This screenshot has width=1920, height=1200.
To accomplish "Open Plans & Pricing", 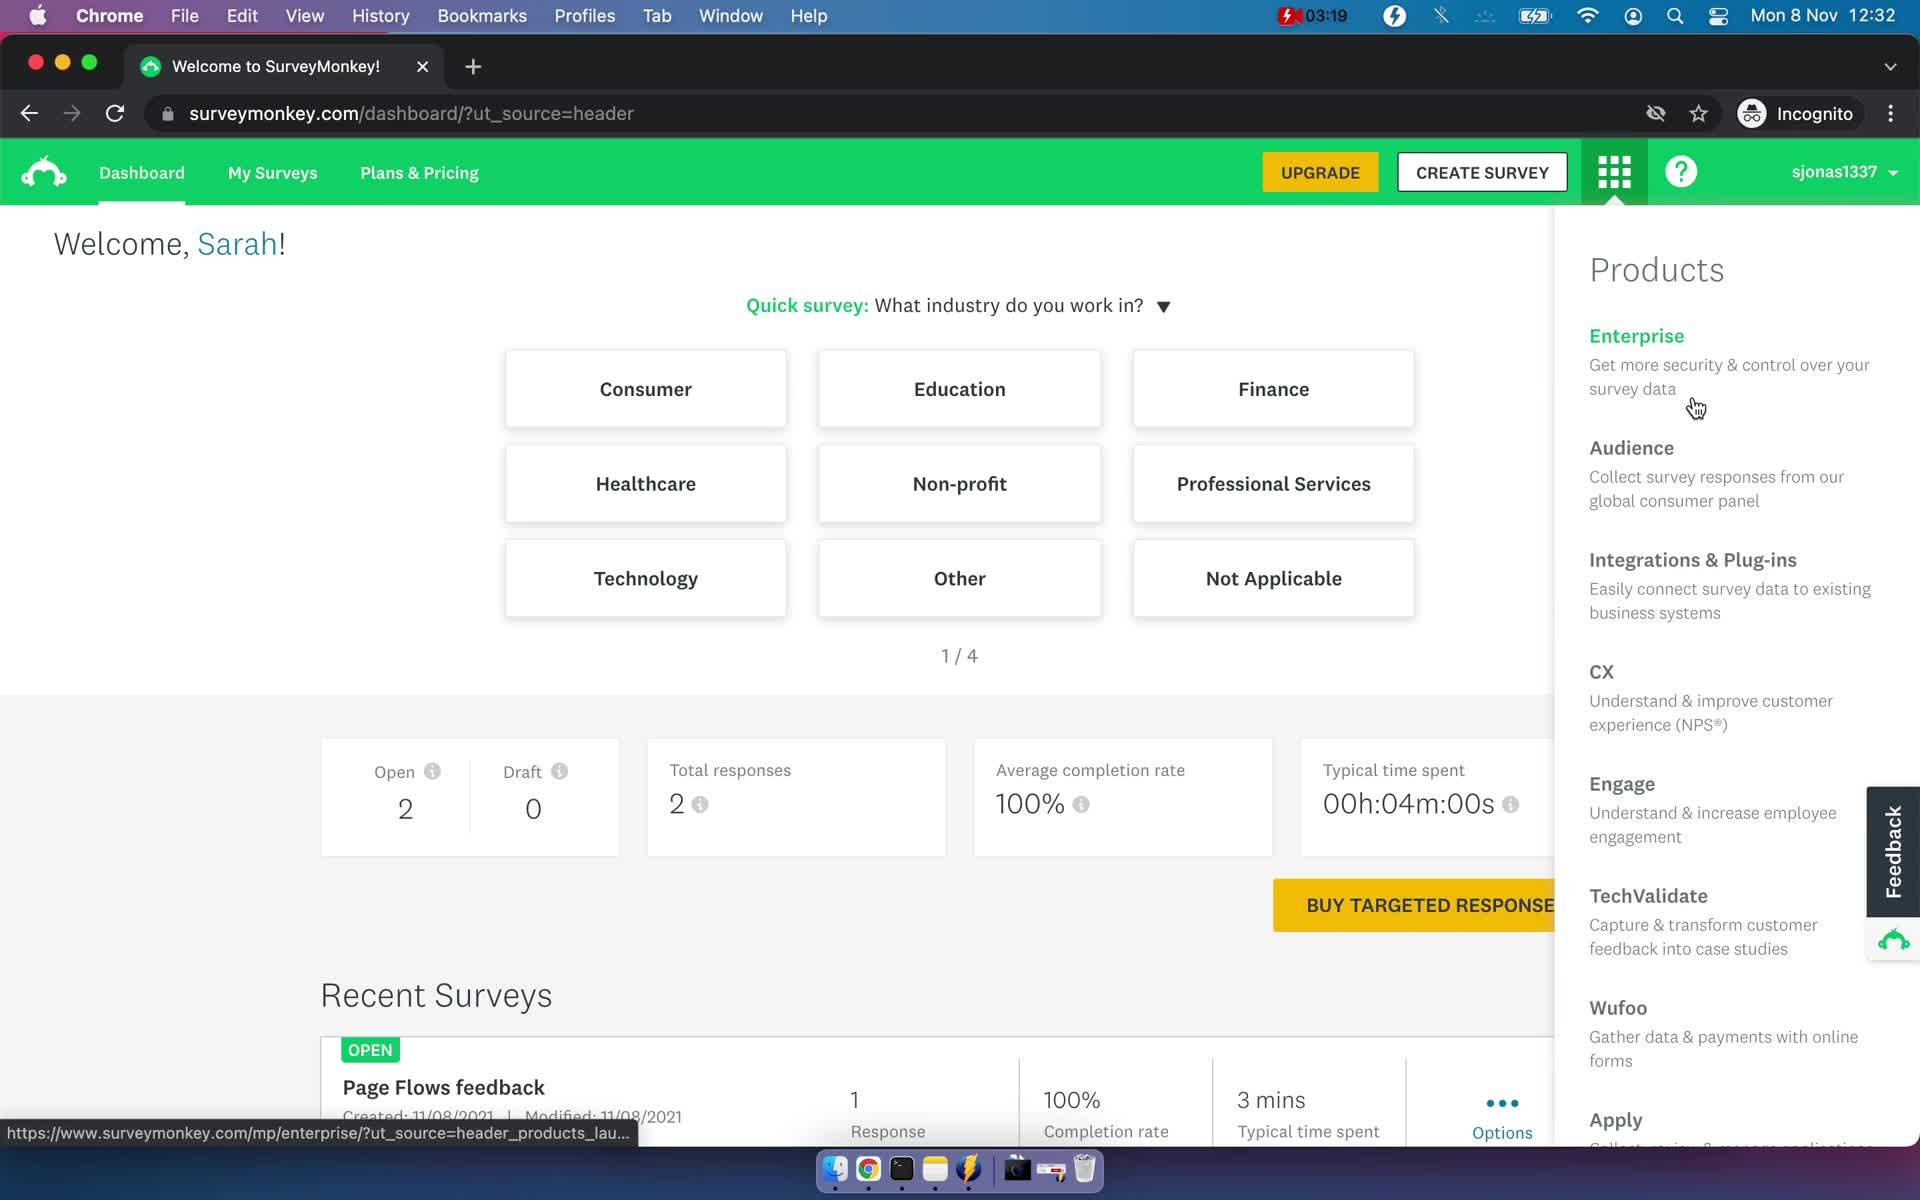I will tap(419, 173).
